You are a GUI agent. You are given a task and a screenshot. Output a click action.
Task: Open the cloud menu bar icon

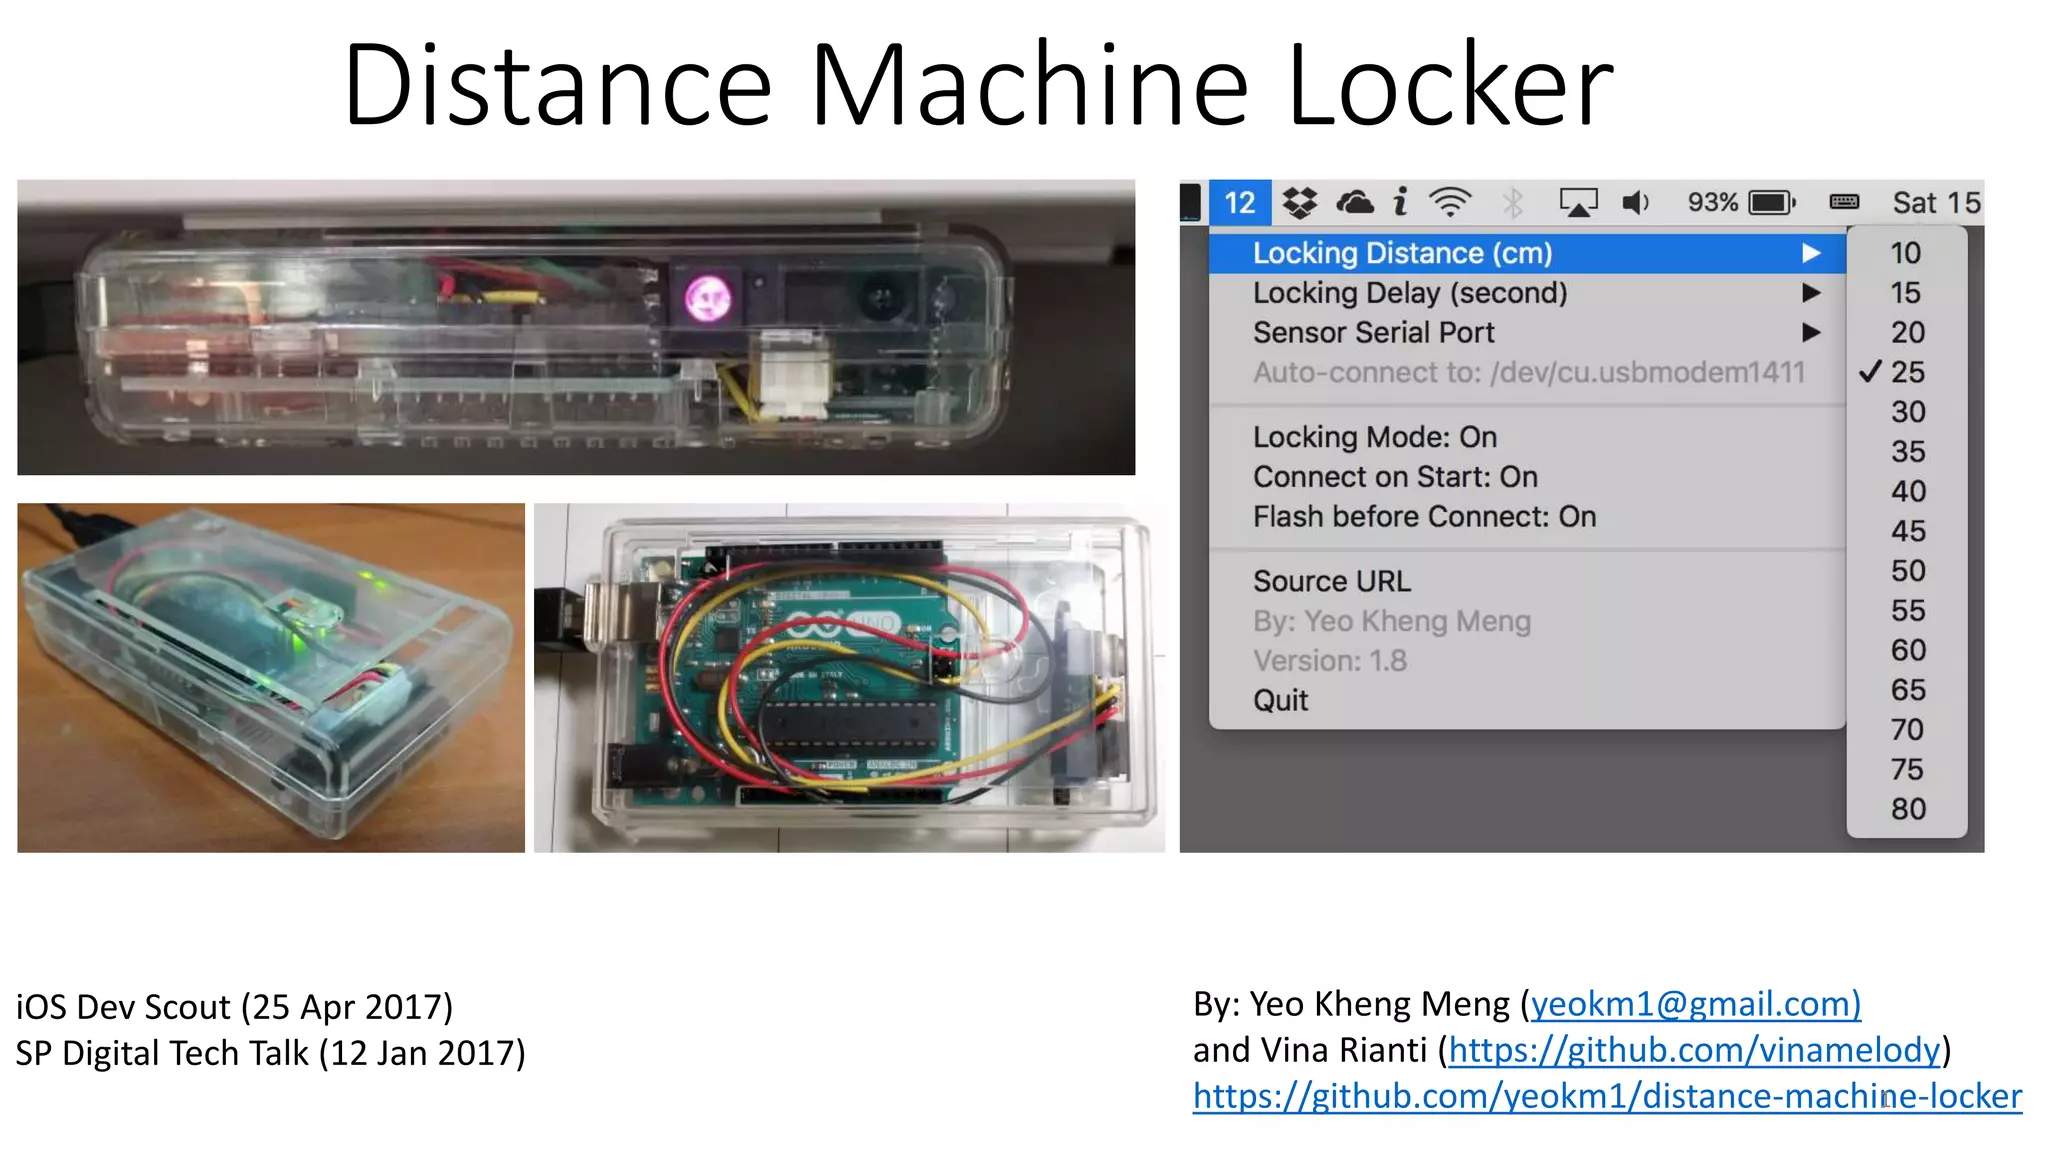tap(1355, 203)
